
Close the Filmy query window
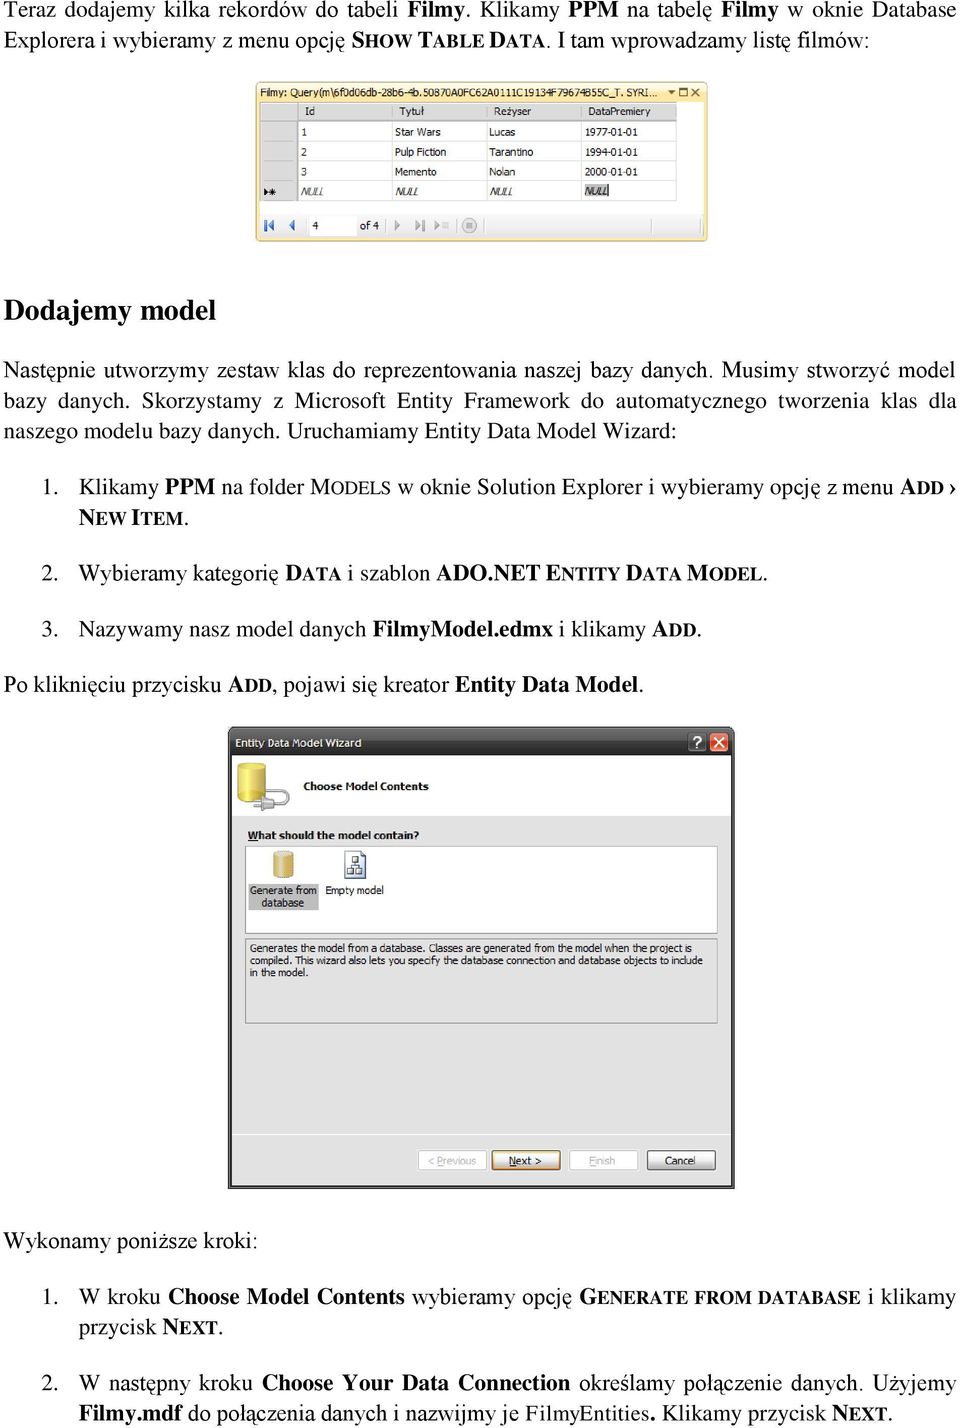click(x=696, y=92)
